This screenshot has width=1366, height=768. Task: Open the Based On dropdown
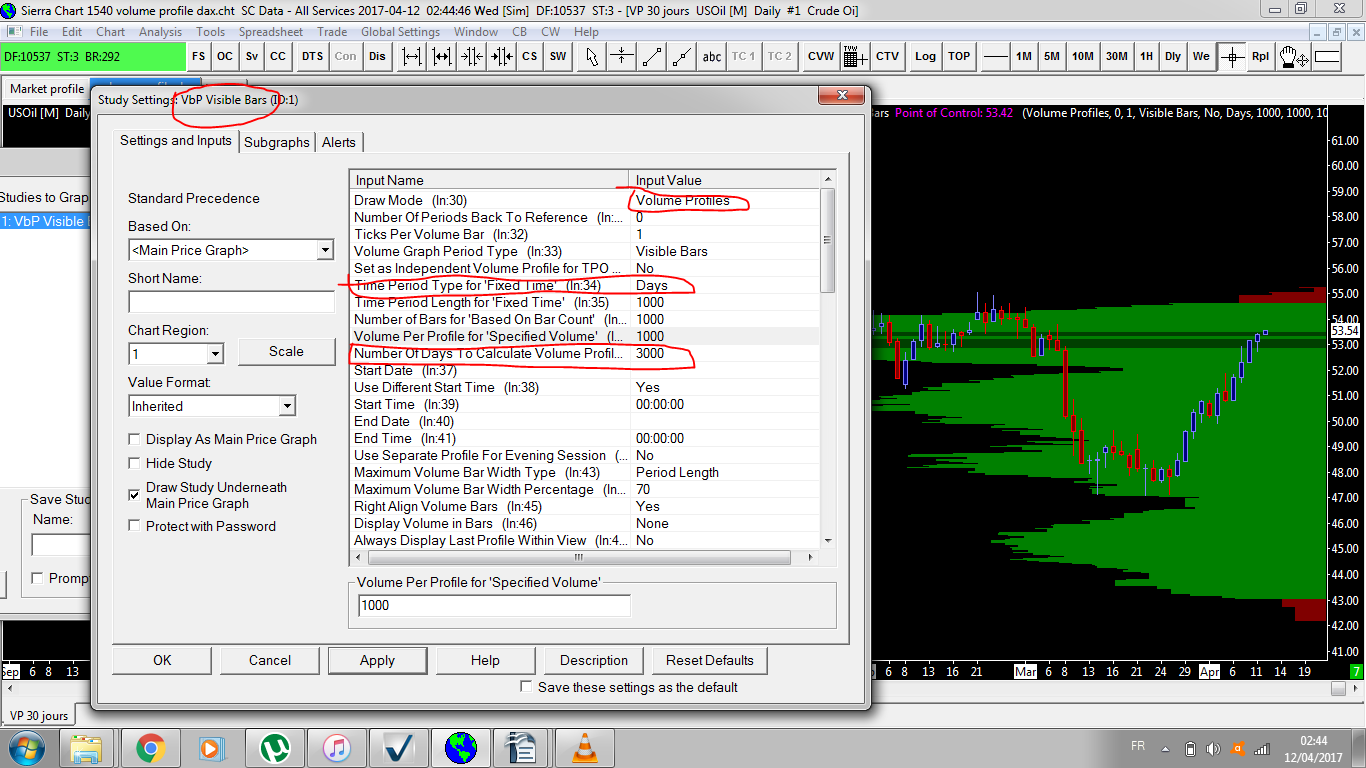click(324, 250)
